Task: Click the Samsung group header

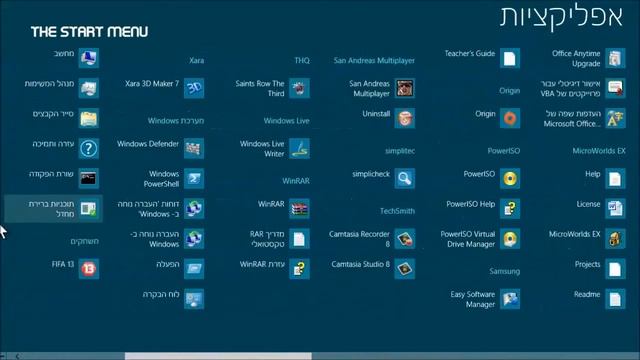Action: [504, 271]
